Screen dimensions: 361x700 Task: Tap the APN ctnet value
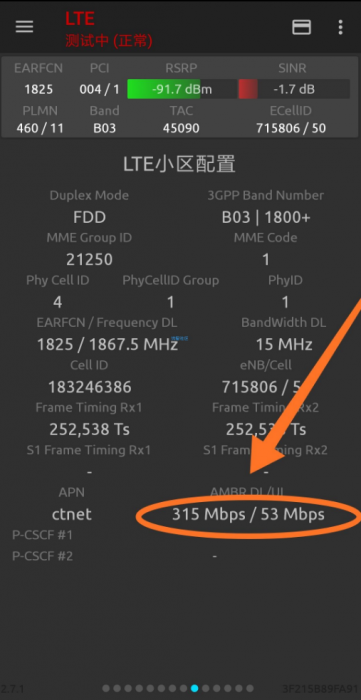pos(72,514)
